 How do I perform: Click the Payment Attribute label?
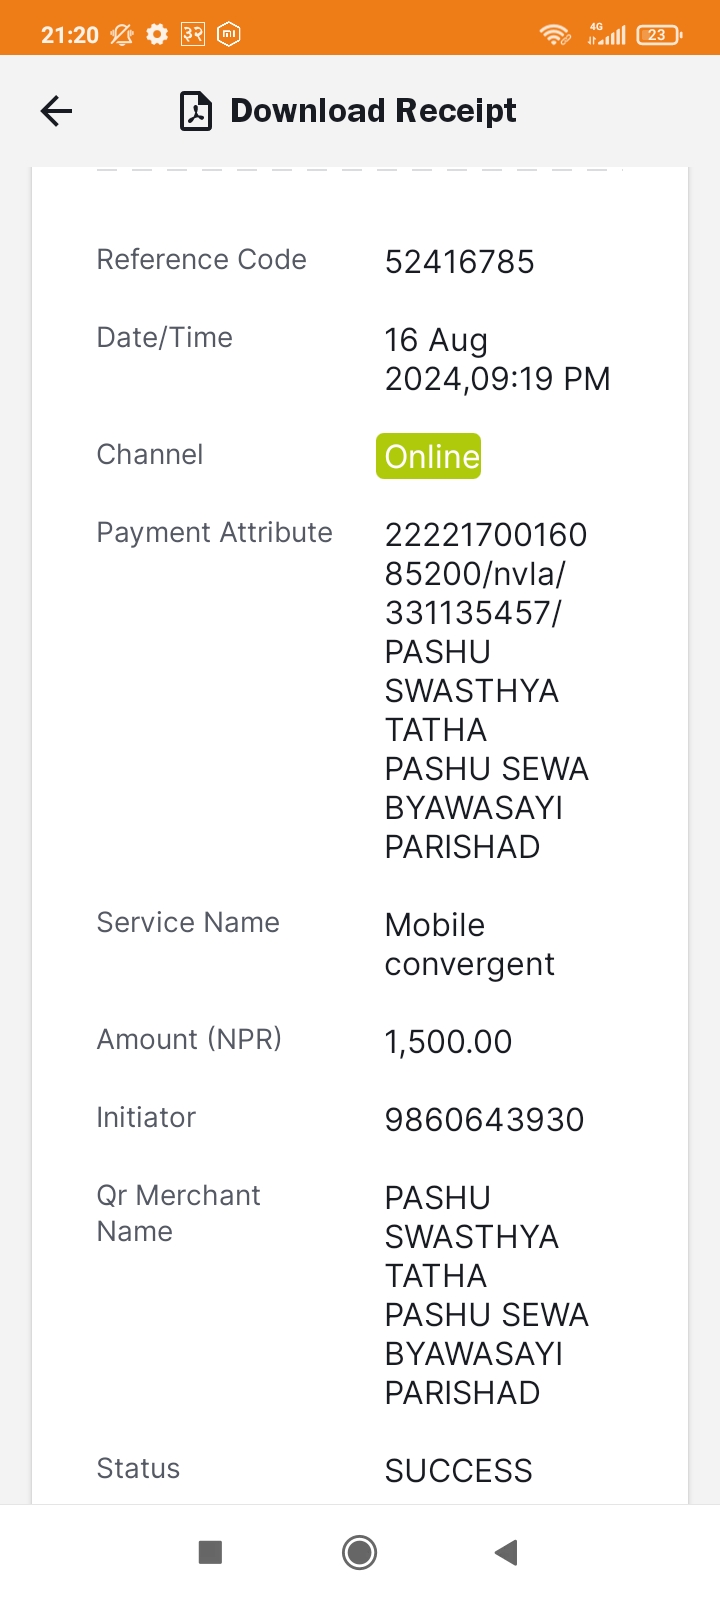215,533
